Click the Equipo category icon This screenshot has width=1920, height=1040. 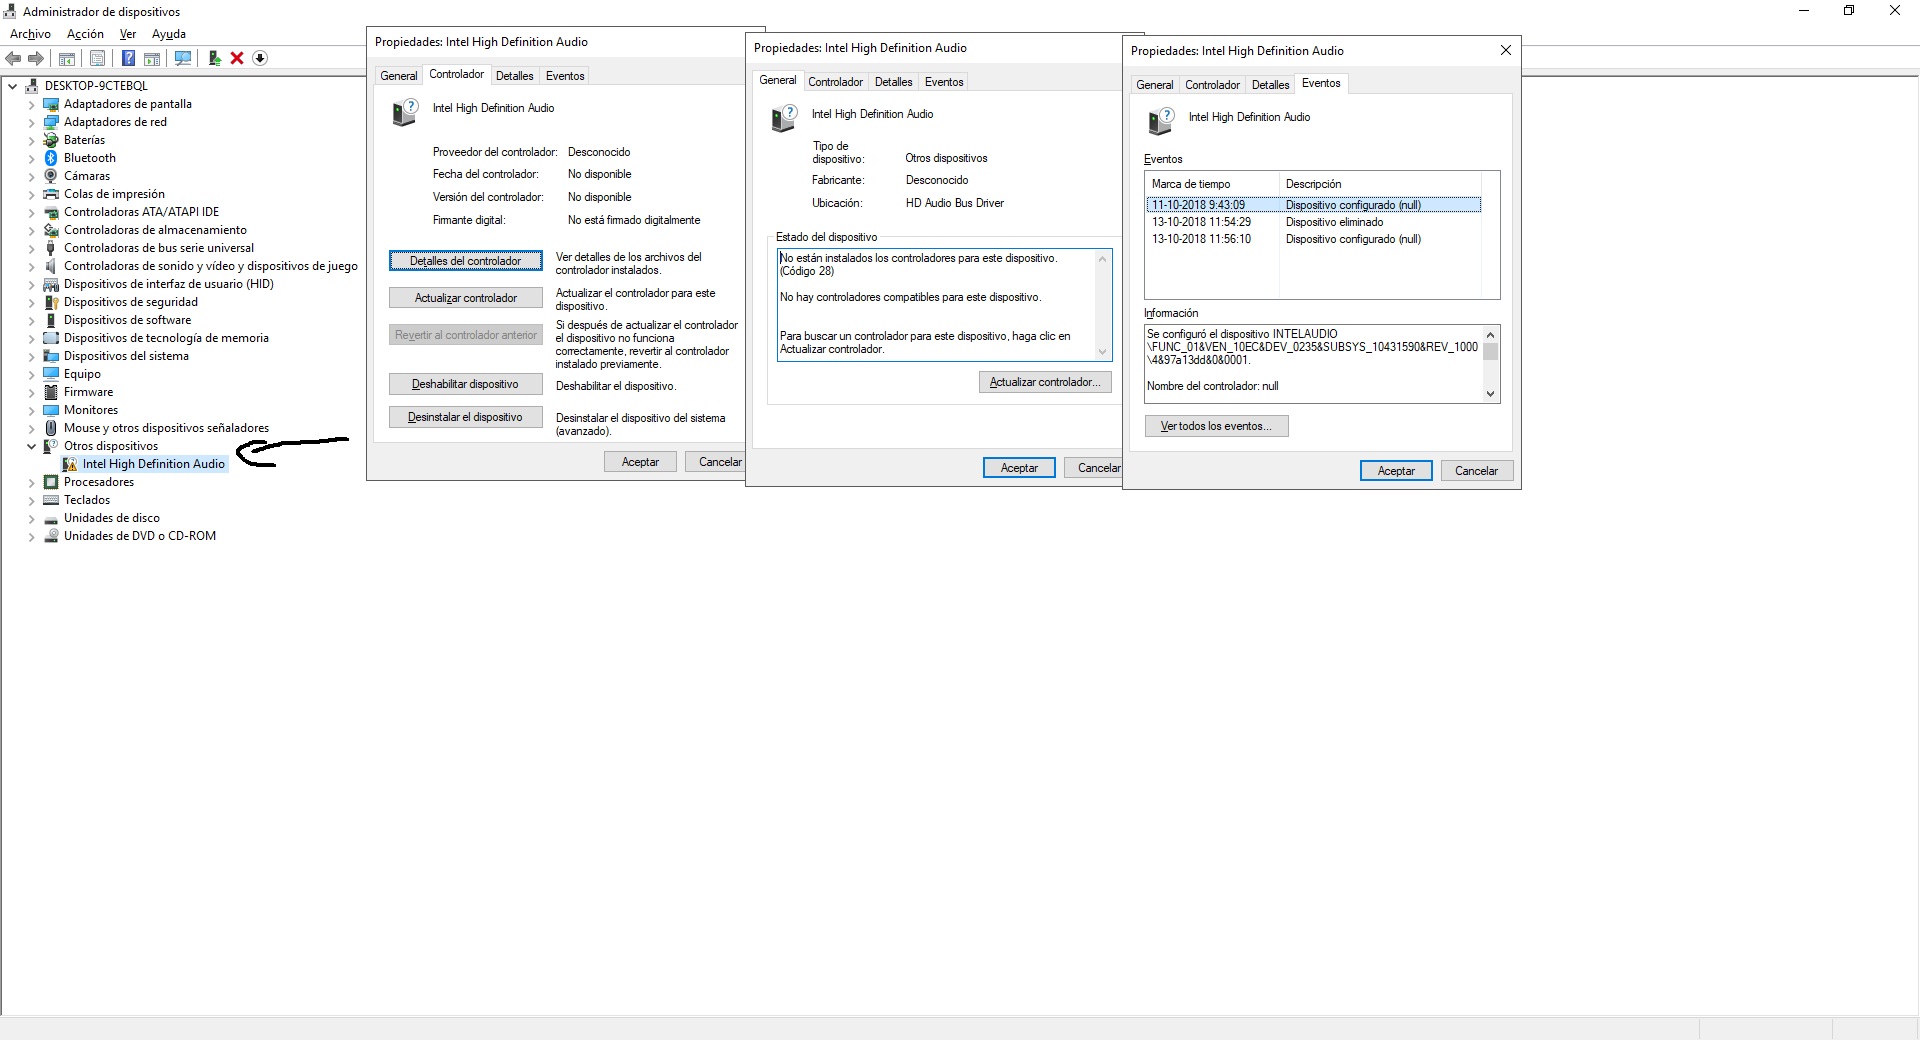51,374
